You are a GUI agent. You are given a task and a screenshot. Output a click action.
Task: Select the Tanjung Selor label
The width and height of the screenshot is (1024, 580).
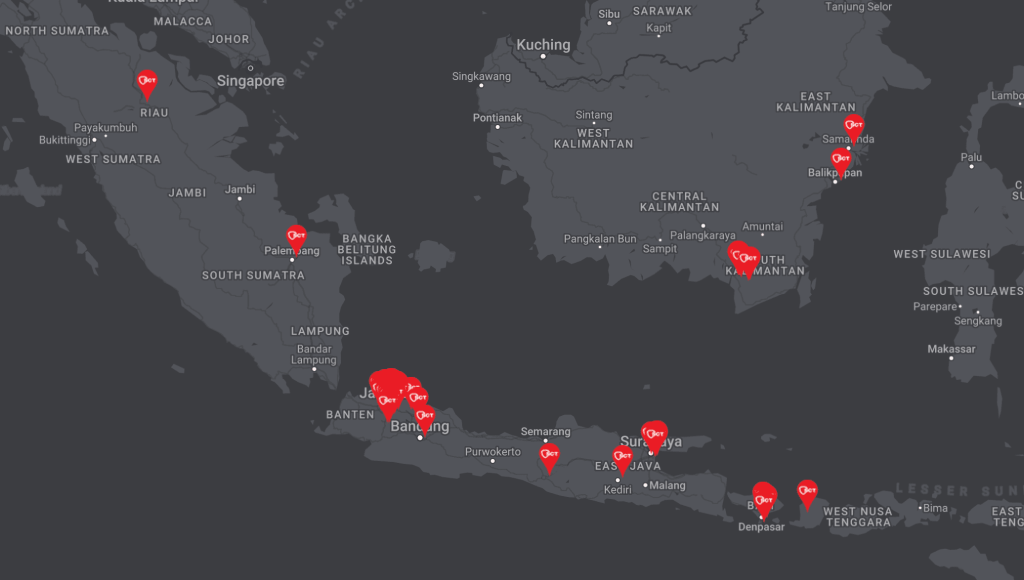(858, 7)
